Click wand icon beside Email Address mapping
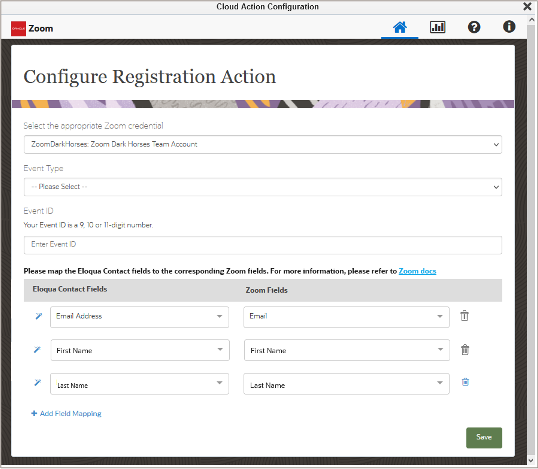The width and height of the screenshot is (538, 469). coord(38,316)
